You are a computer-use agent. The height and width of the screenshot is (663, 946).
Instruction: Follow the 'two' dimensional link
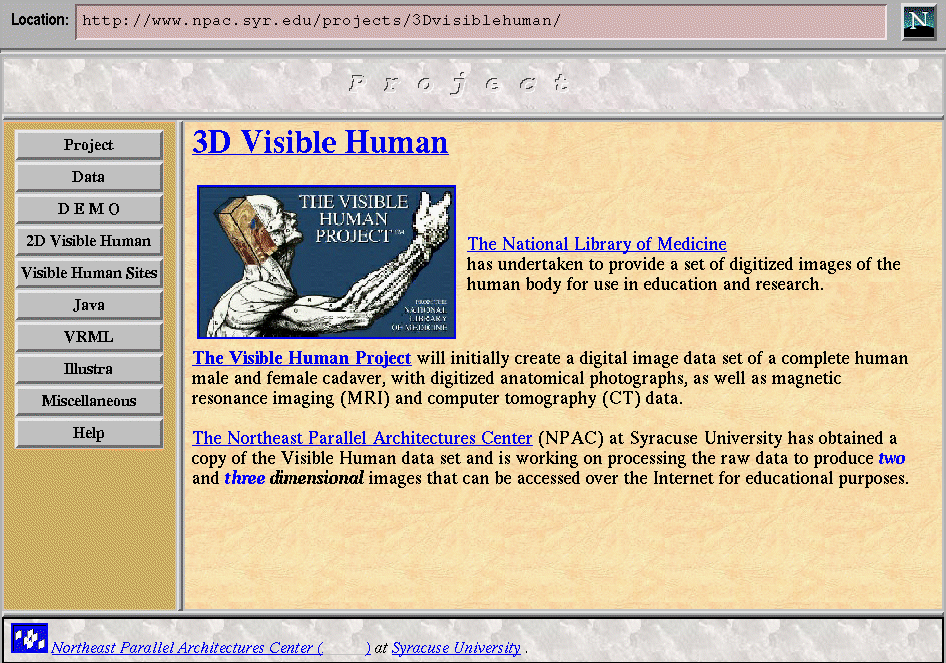tap(892, 458)
